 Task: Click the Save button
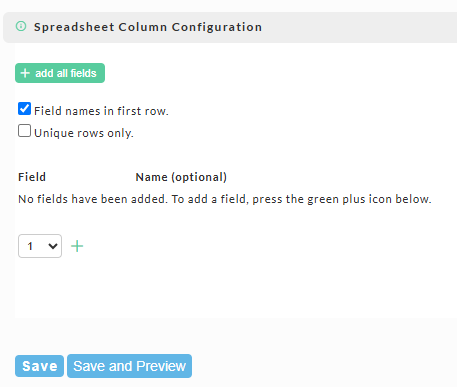(x=39, y=366)
